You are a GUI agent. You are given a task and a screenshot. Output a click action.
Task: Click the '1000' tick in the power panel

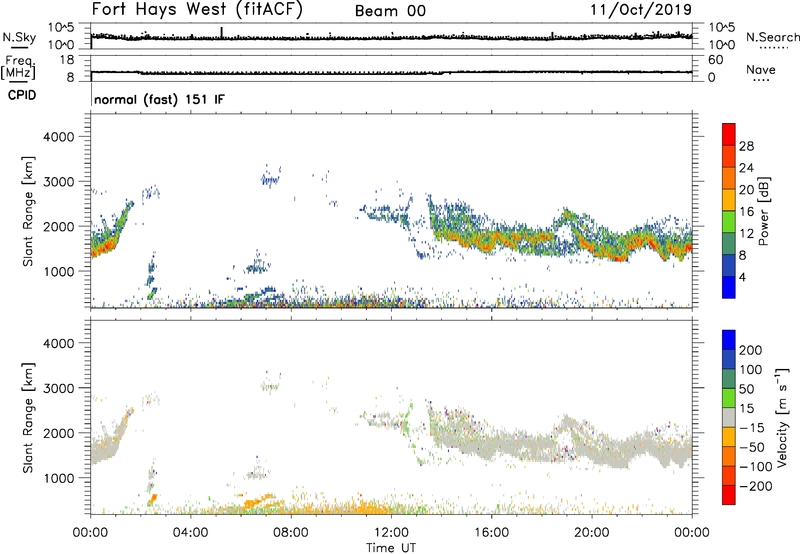coord(59,271)
